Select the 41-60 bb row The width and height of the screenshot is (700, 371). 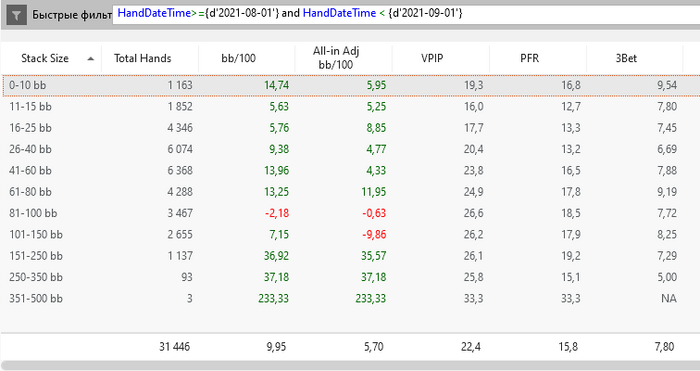[350, 171]
